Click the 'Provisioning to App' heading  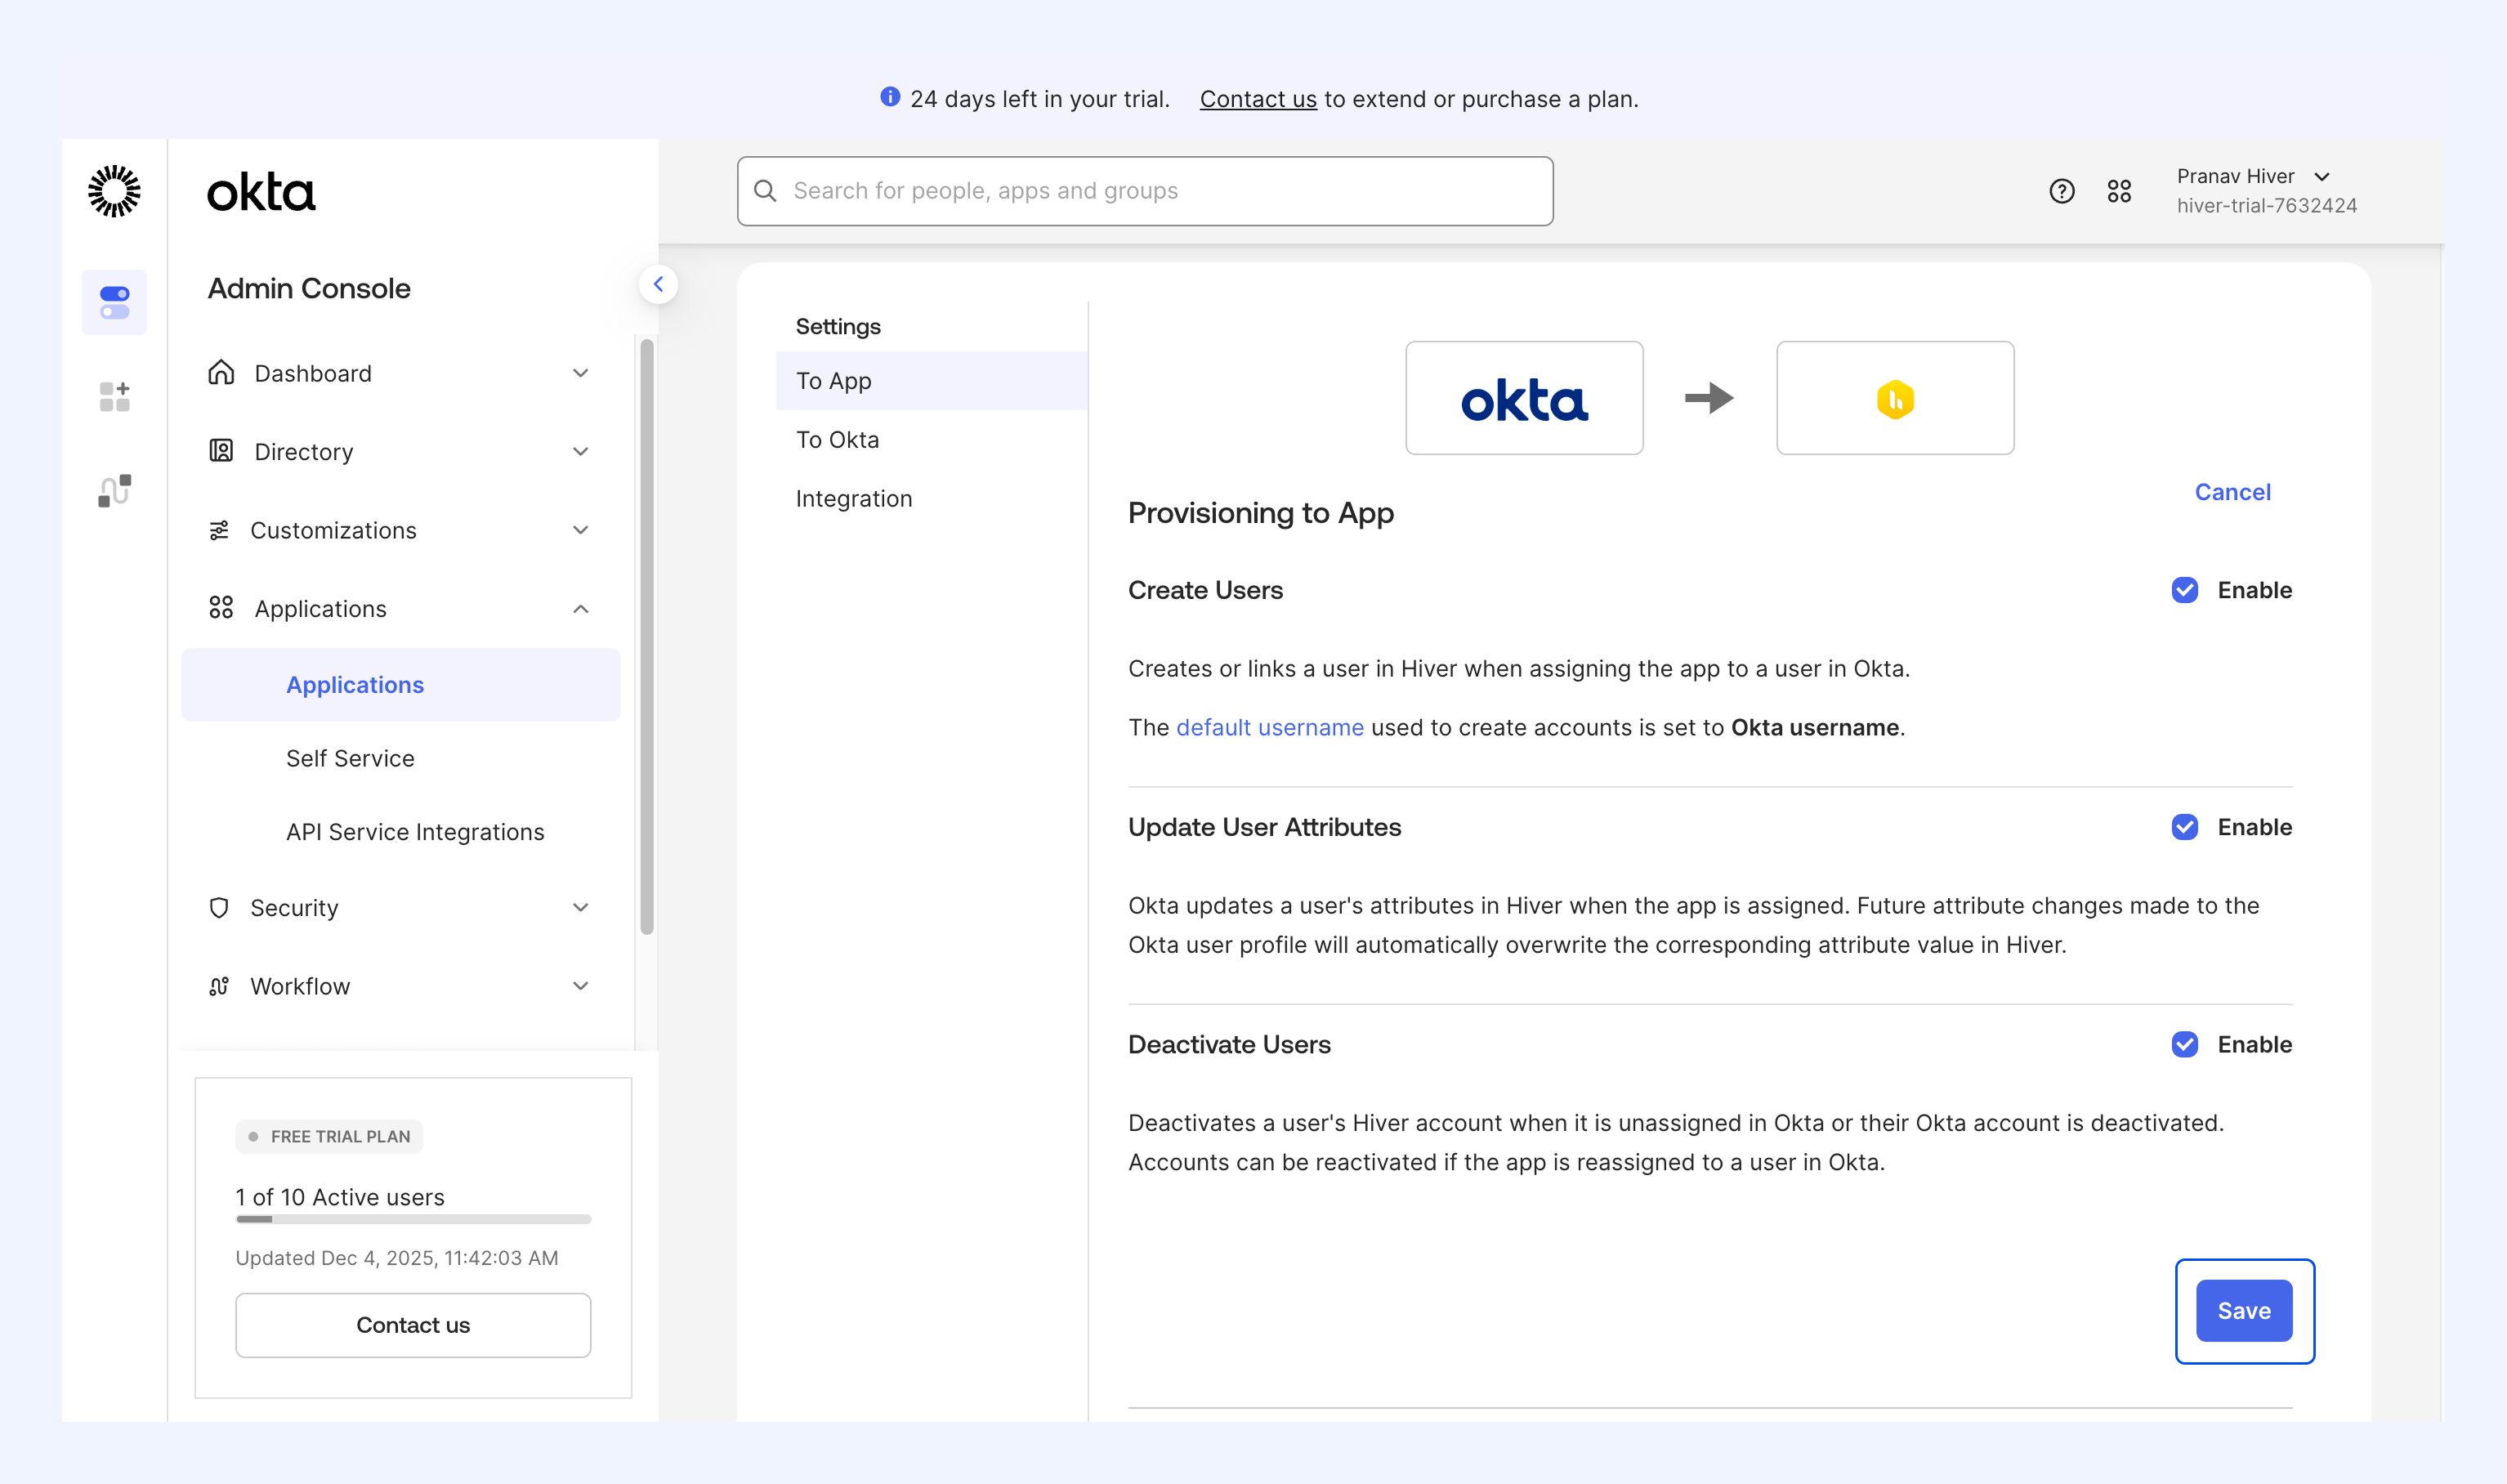(1261, 513)
